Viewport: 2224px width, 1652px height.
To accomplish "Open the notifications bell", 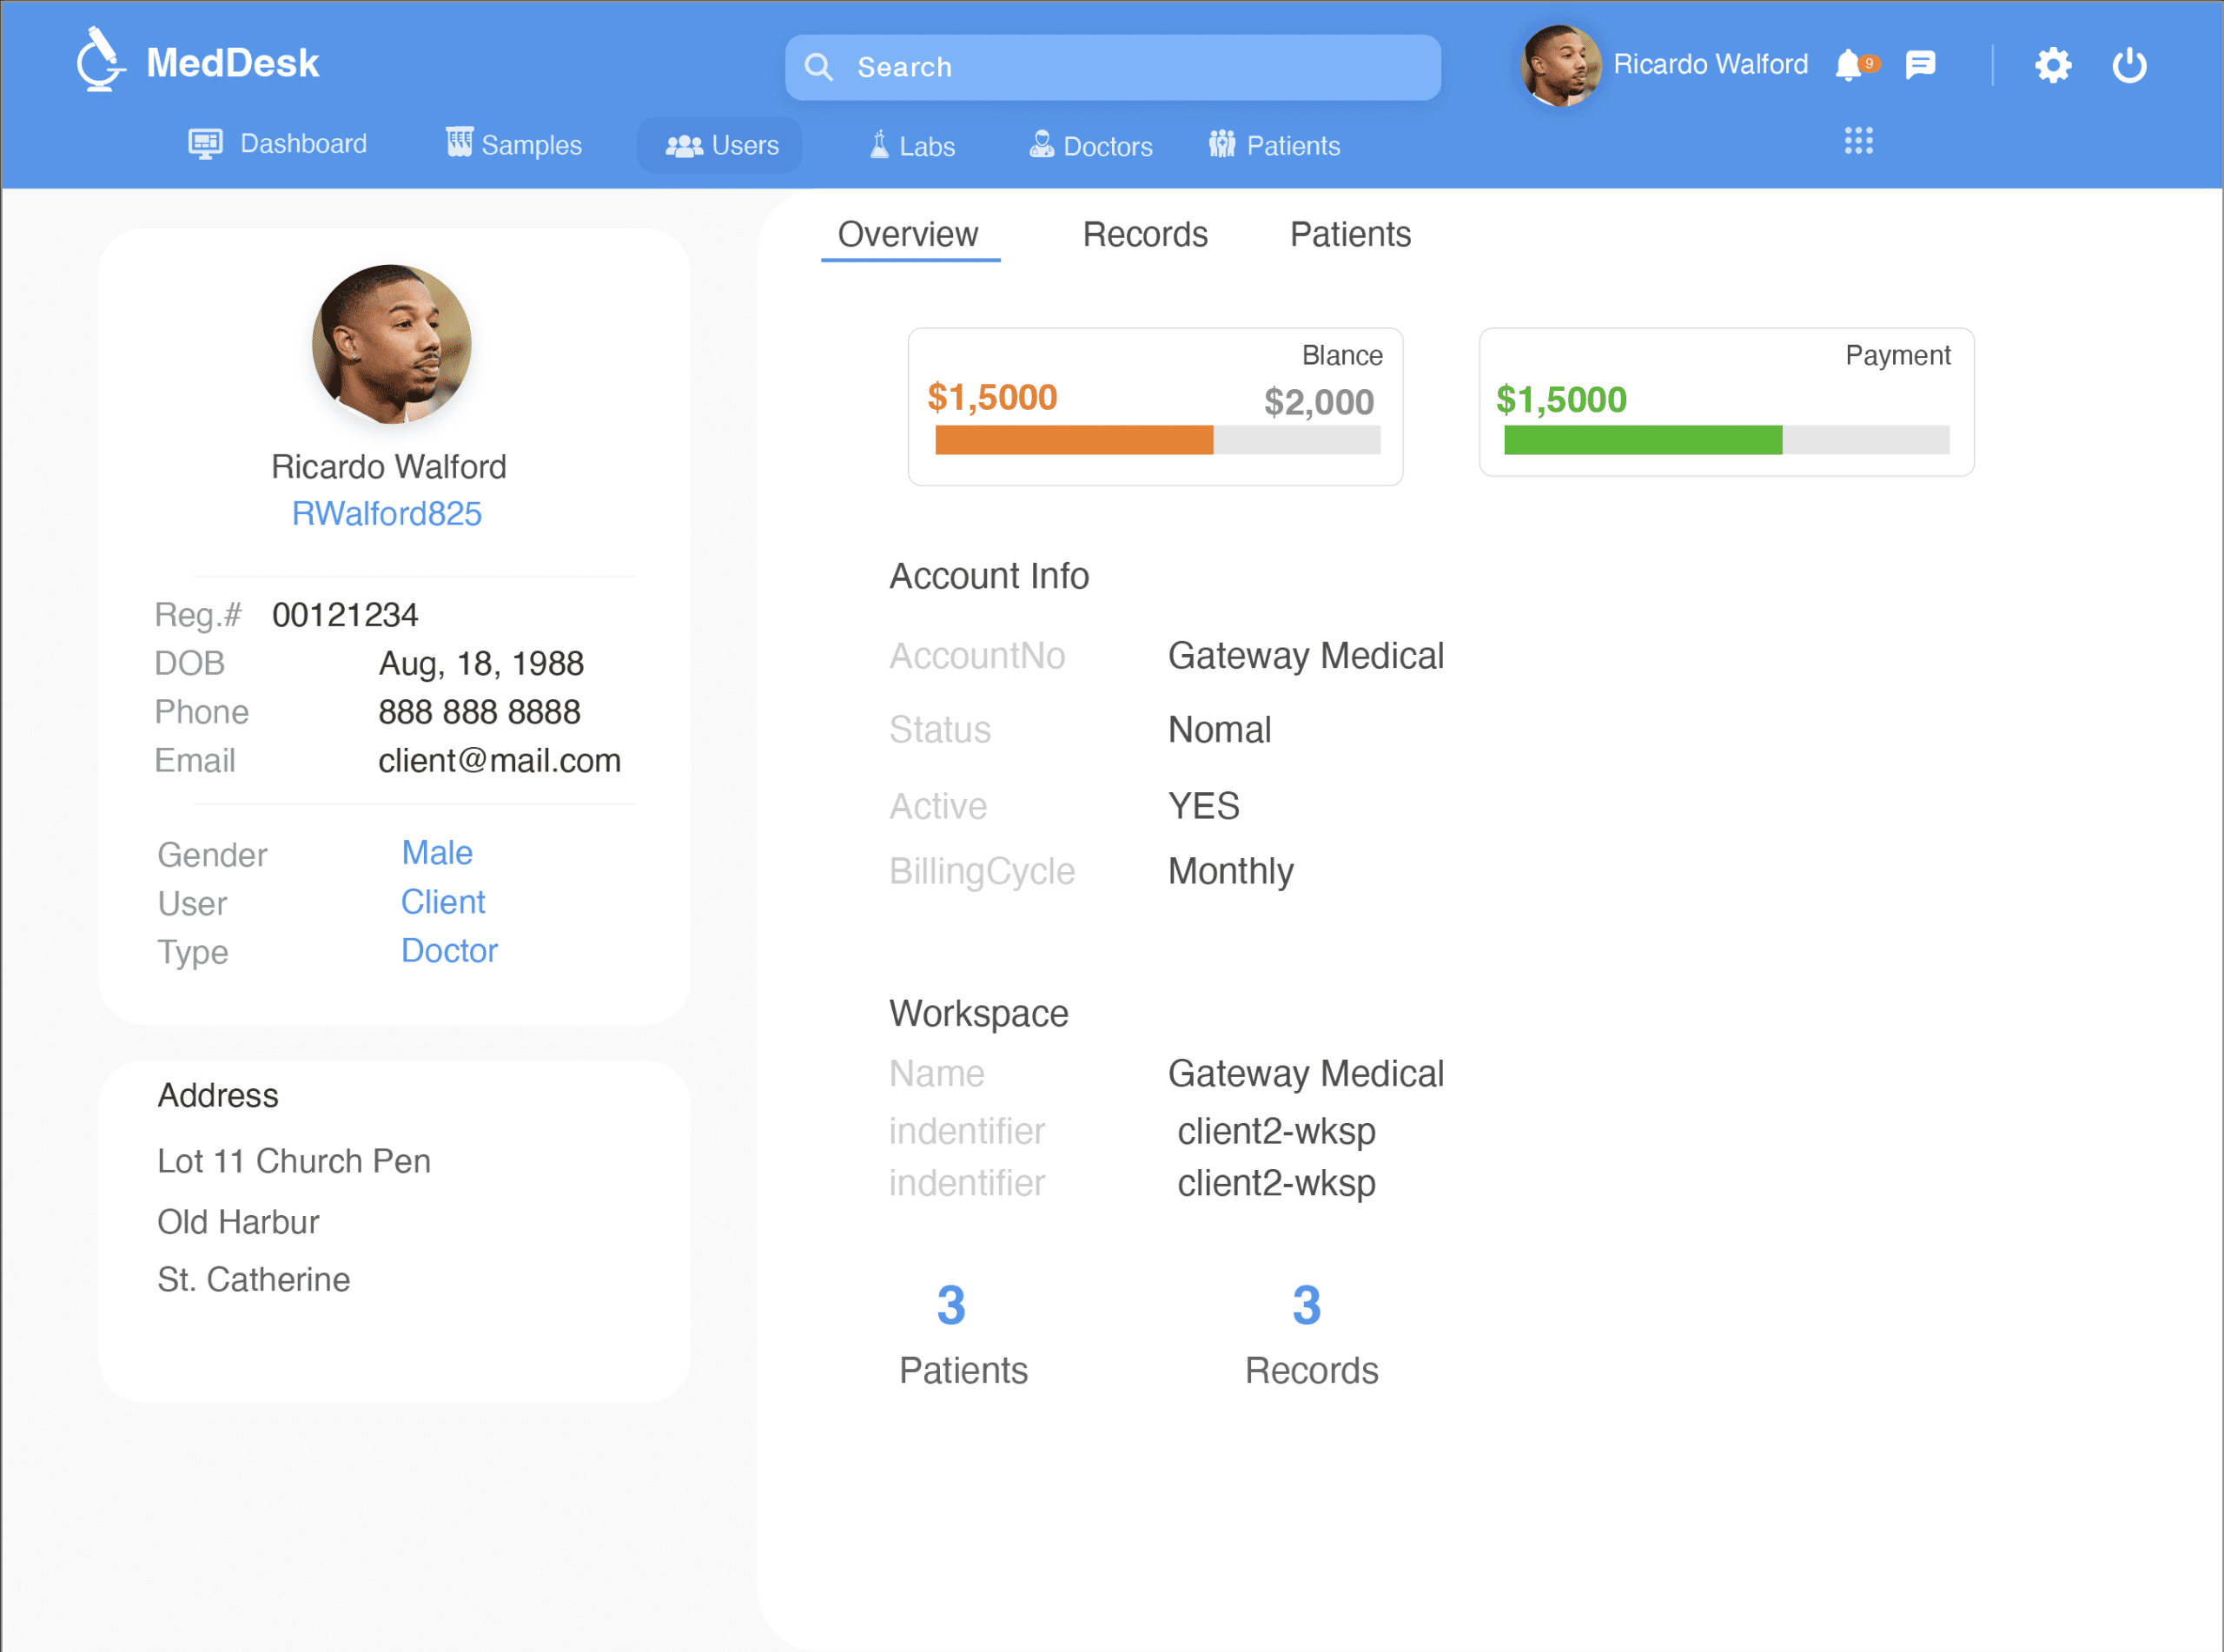I will (x=1848, y=65).
